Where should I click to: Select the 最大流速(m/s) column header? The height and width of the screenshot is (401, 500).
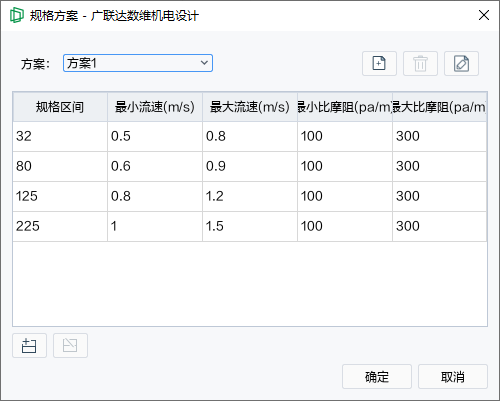coord(250,107)
